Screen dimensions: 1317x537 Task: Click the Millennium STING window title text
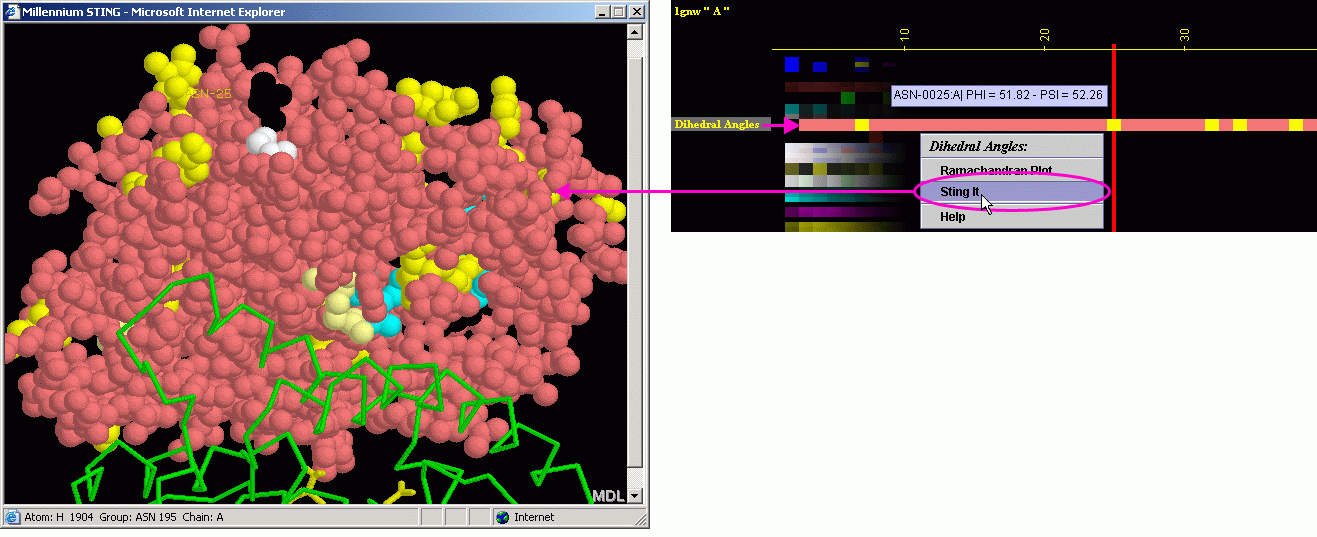(153, 12)
